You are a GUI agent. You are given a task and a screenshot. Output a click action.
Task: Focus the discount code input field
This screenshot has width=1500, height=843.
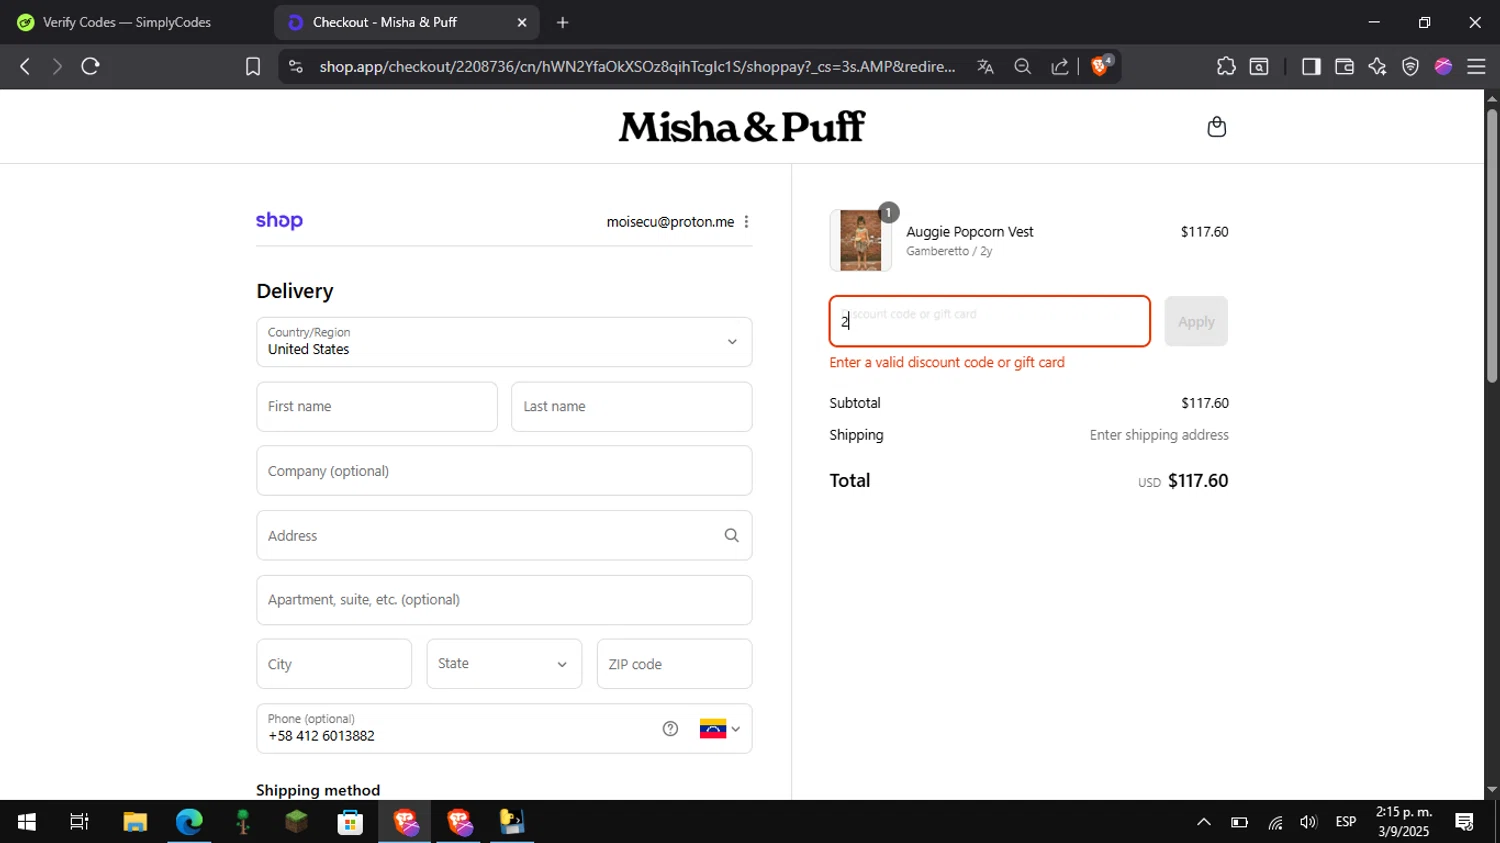tap(990, 321)
